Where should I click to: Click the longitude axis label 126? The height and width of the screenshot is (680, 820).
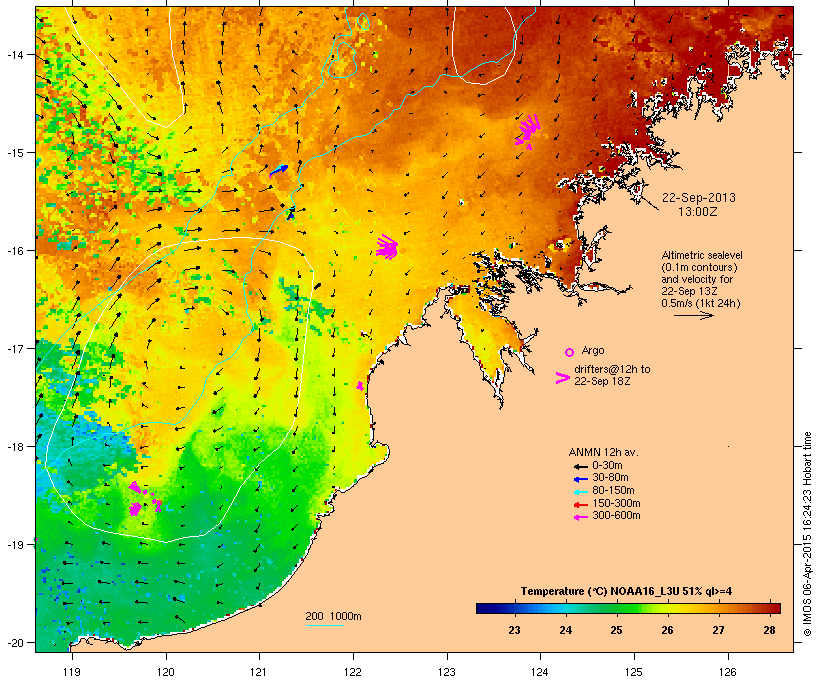727,672
